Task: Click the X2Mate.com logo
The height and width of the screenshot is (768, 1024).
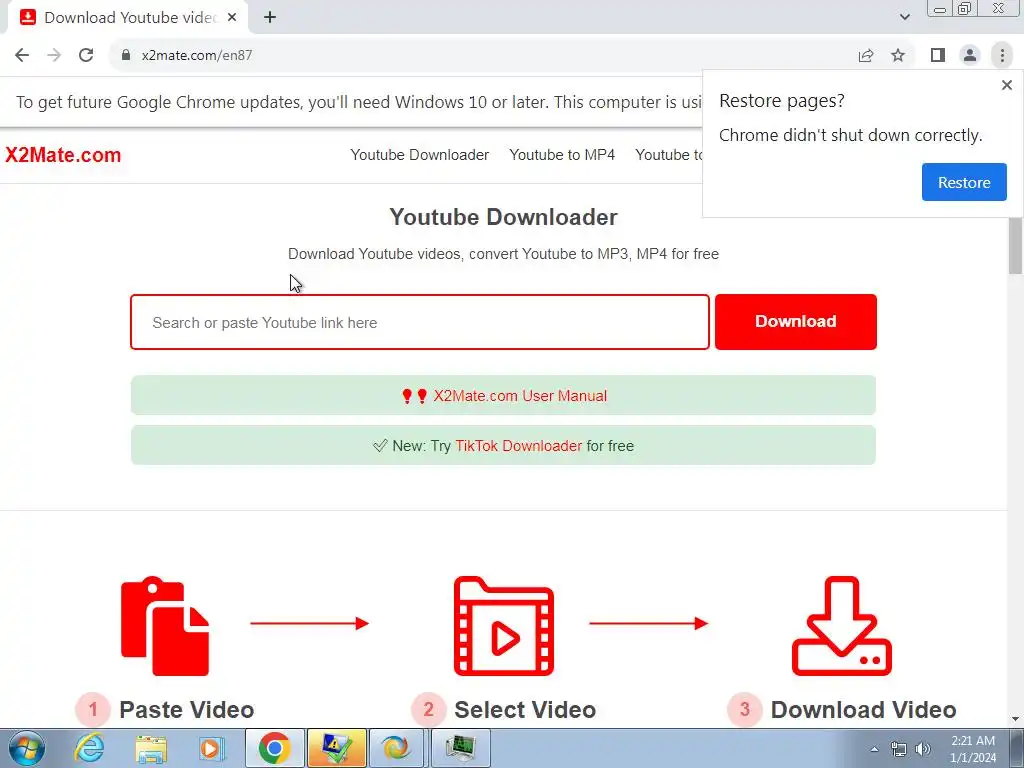Action: [63, 155]
